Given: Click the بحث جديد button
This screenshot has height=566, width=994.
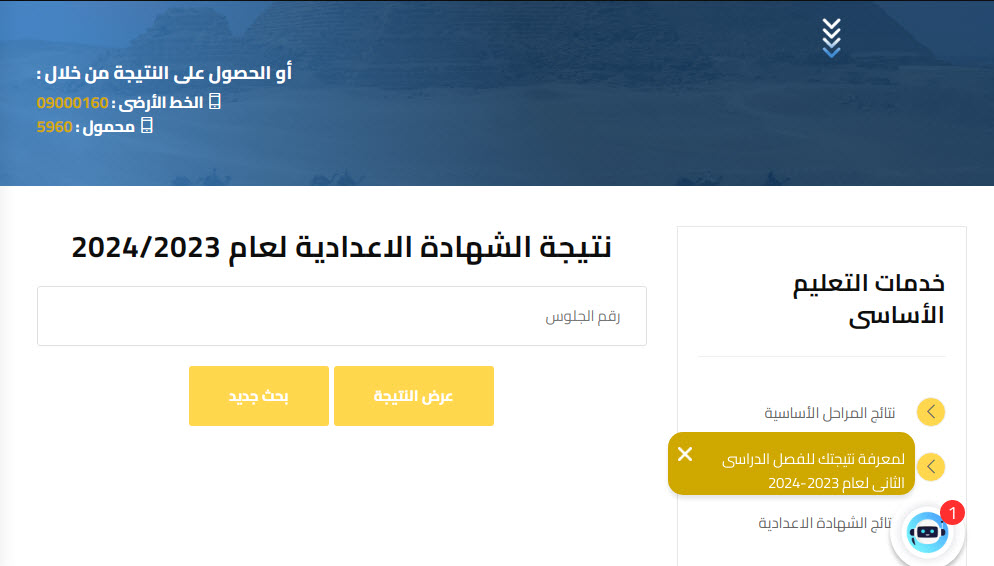Looking at the screenshot, I should pos(259,396).
